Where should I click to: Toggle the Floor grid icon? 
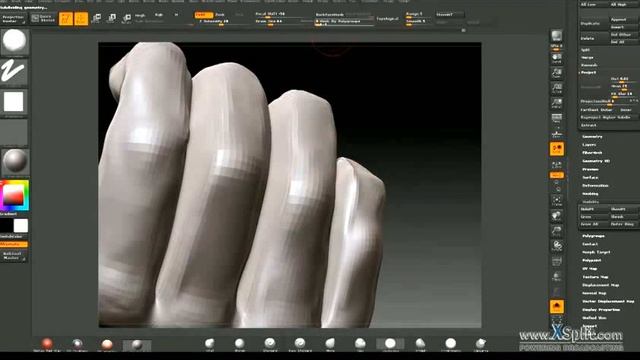pyautogui.click(x=557, y=133)
